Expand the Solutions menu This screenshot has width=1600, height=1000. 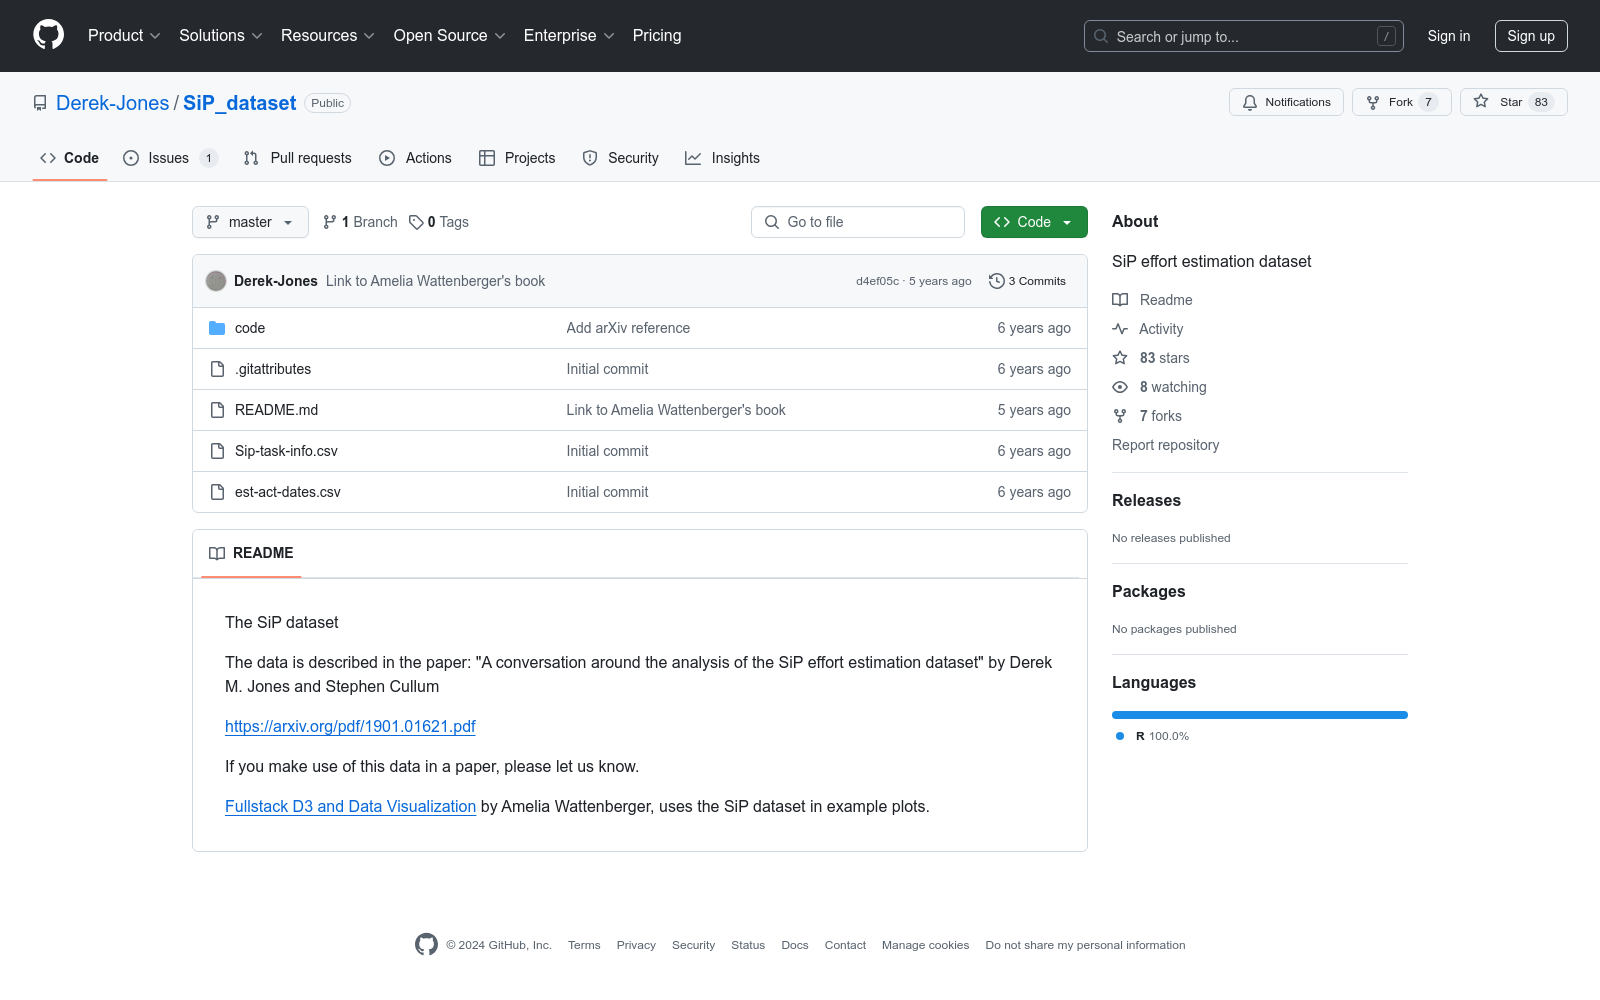(221, 36)
